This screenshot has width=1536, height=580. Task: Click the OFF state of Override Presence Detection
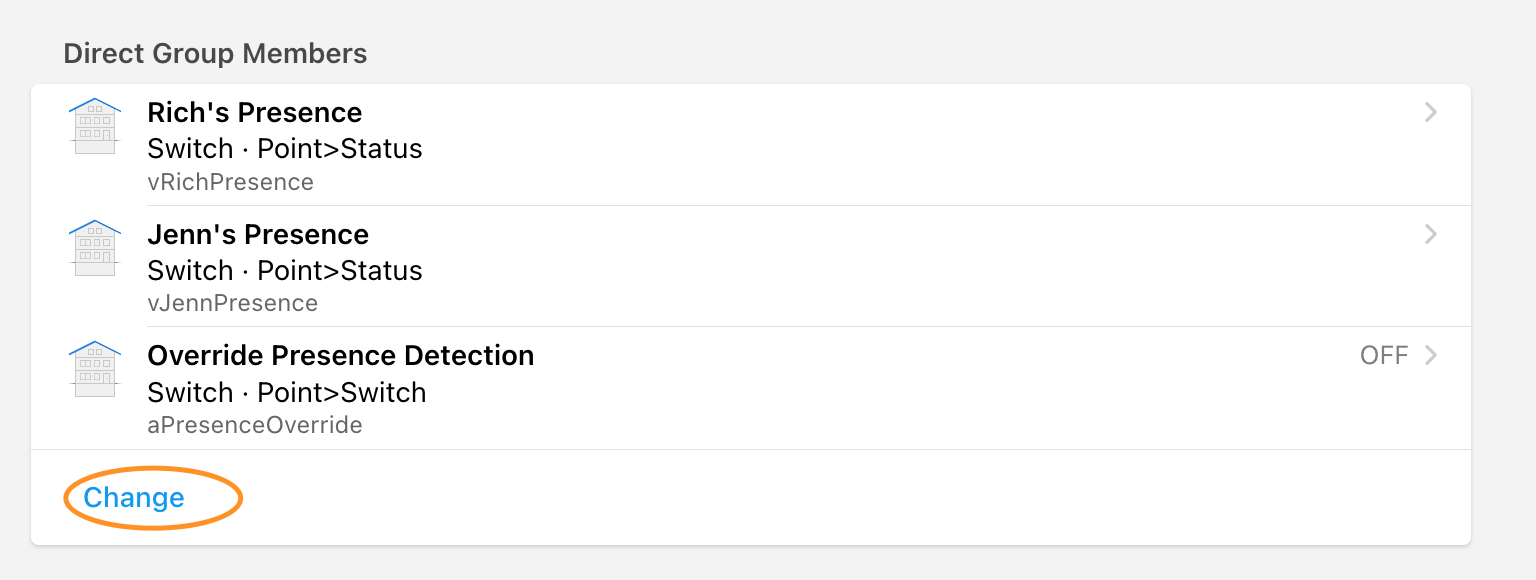click(x=1384, y=356)
